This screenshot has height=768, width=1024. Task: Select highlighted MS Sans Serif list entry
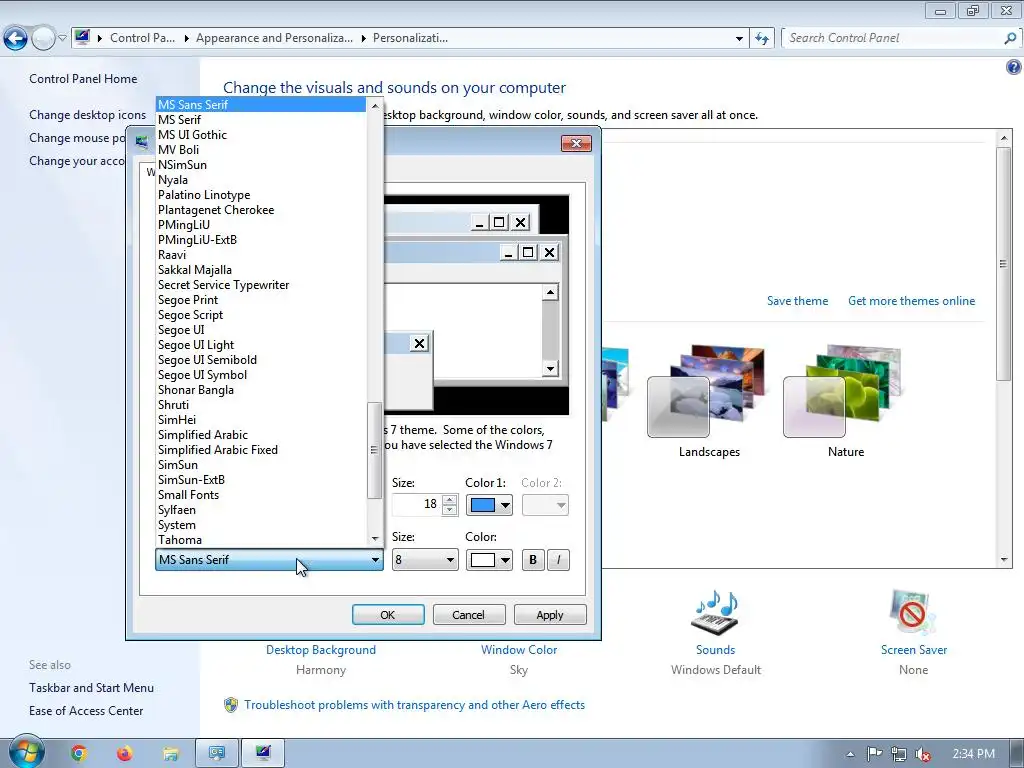click(x=261, y=104)
